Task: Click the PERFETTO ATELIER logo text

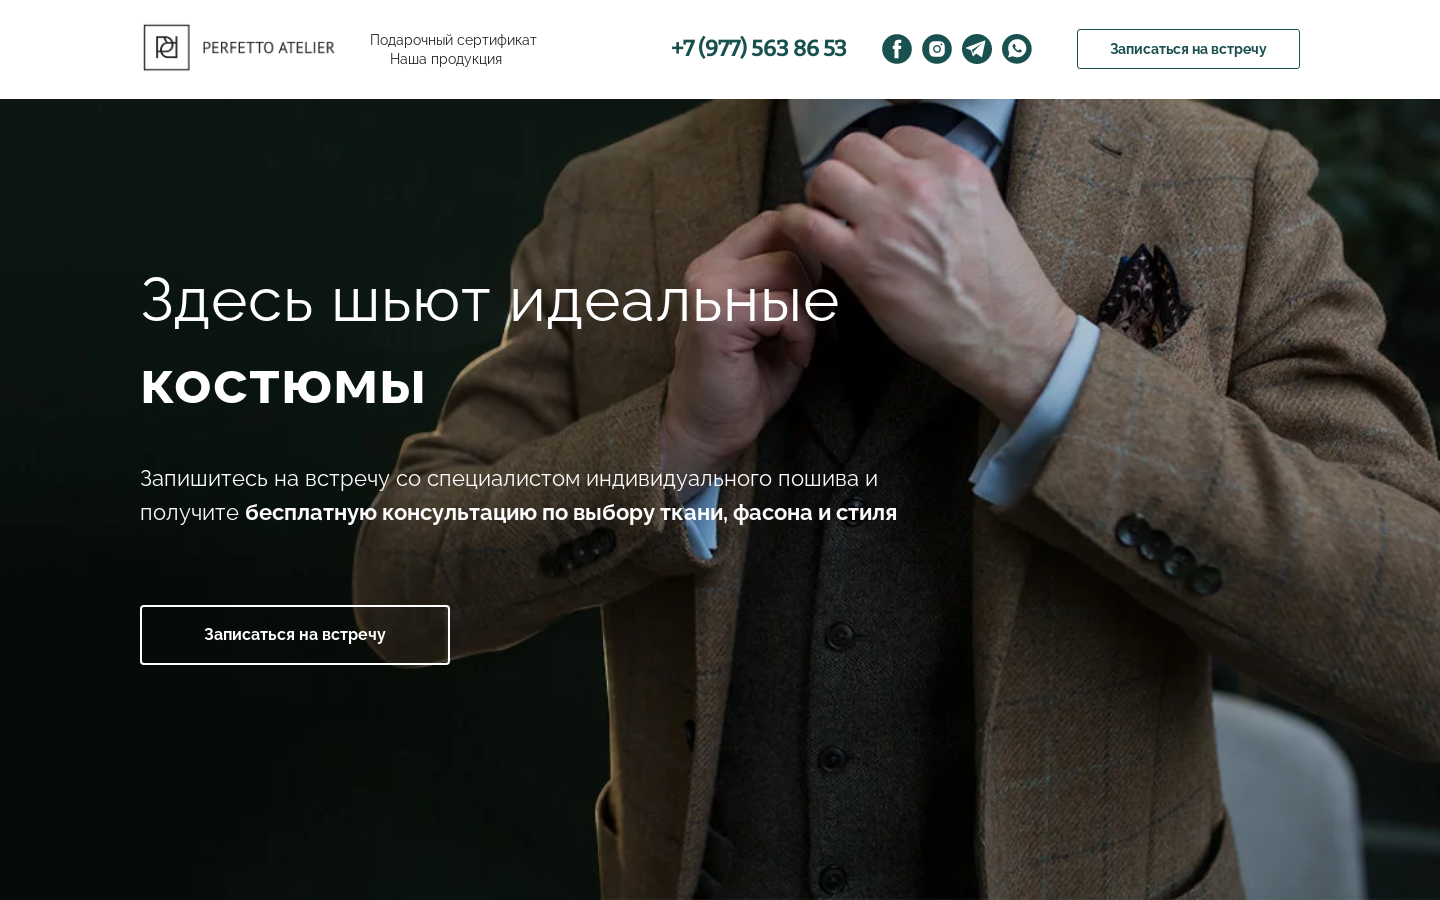Action: 268,48
